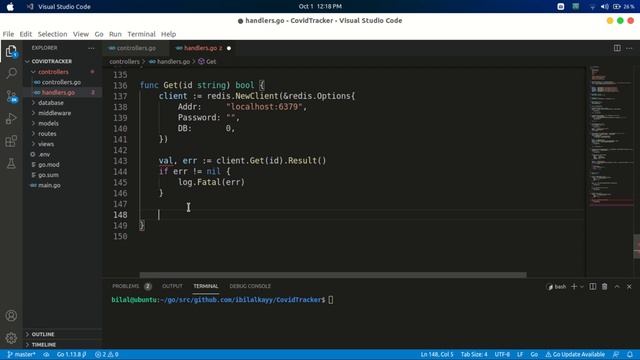Click Ln 148, Col 5 cursor position
Viewport: 640px width, 360px height.
[437, 354]
